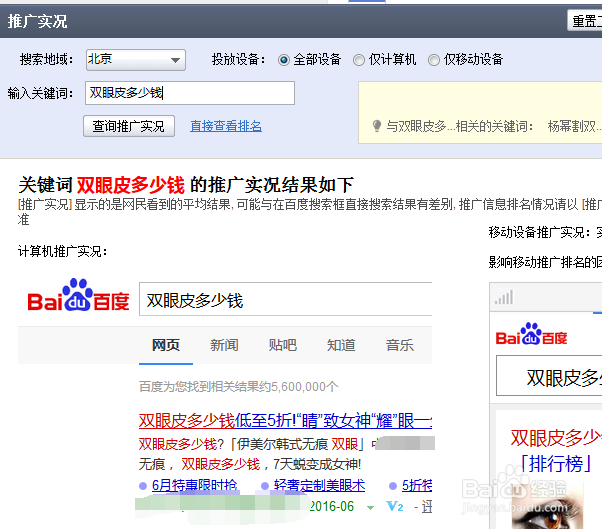The image size is (602, 529).
Task: Click the result count text 5,600,000个
Action: (x=305, y=387)
